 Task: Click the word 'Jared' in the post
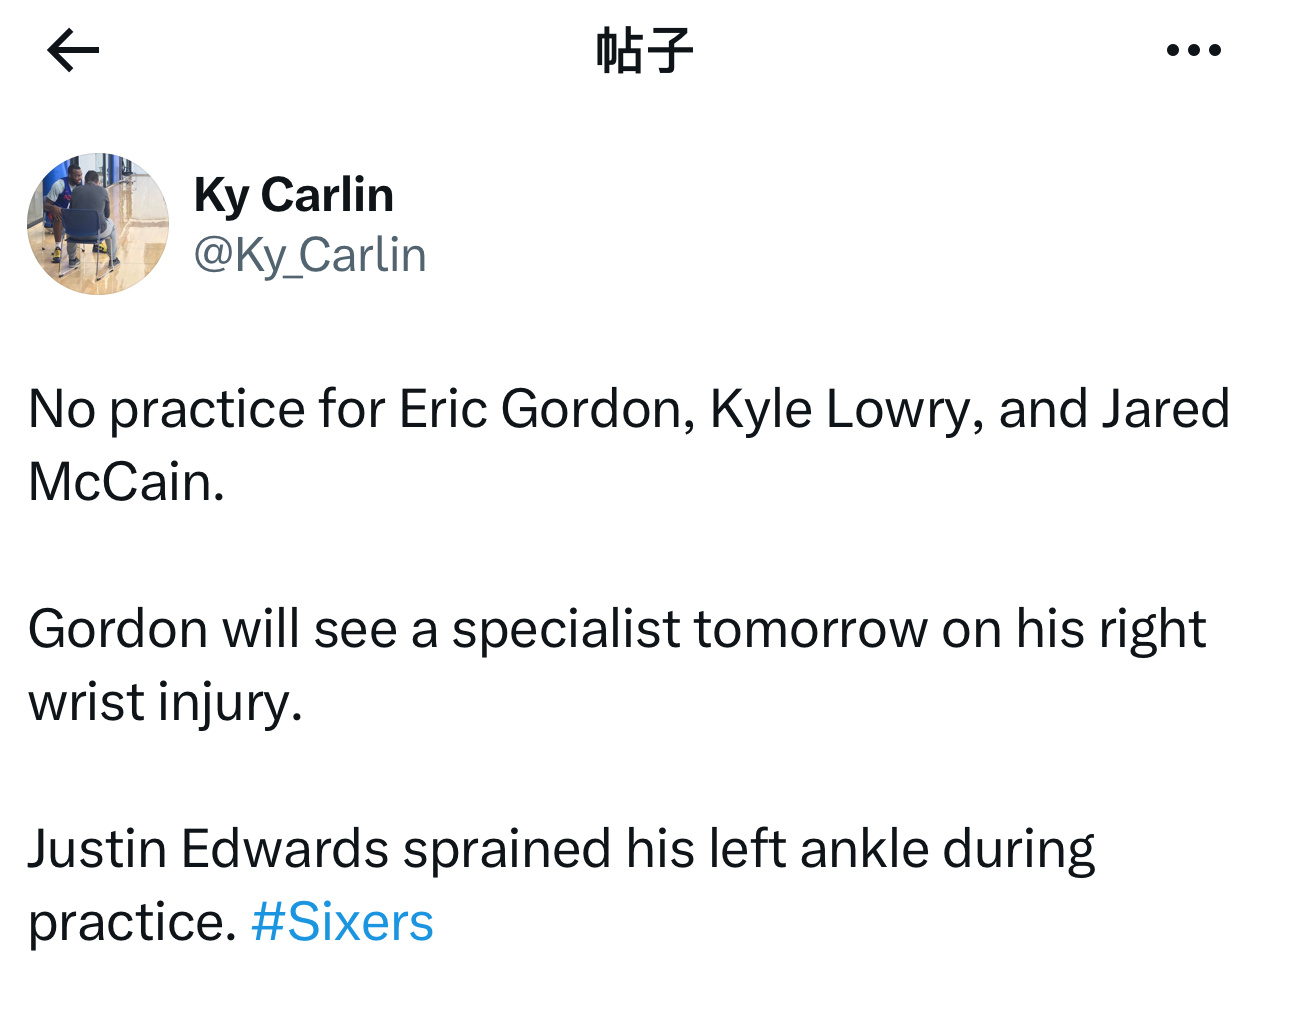coord(1166,409)
